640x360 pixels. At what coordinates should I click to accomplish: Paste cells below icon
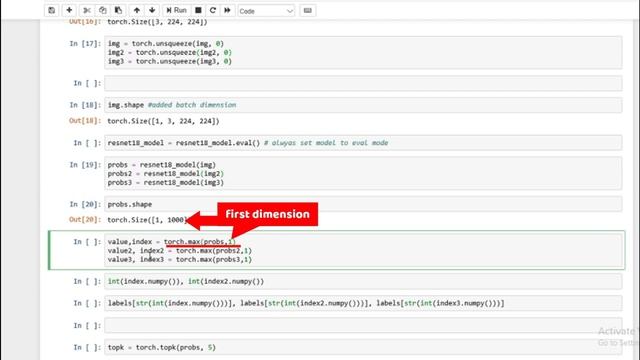118,11
